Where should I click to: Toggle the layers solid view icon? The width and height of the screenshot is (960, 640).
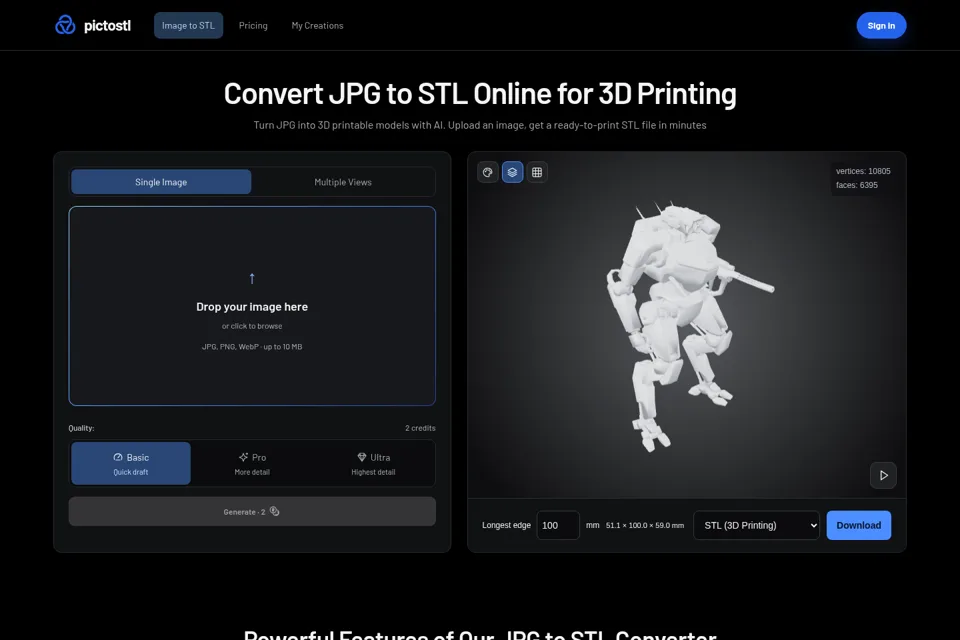tap(512, 172)
